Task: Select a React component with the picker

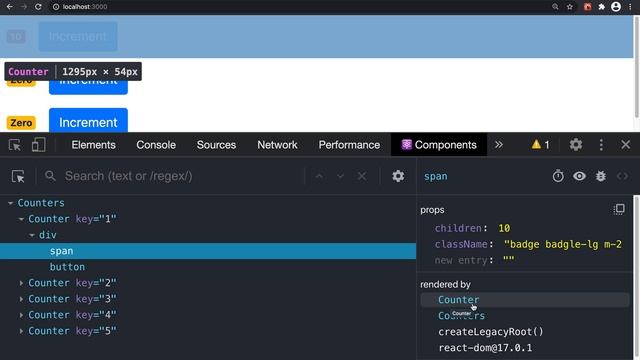Action: point(18,176)
